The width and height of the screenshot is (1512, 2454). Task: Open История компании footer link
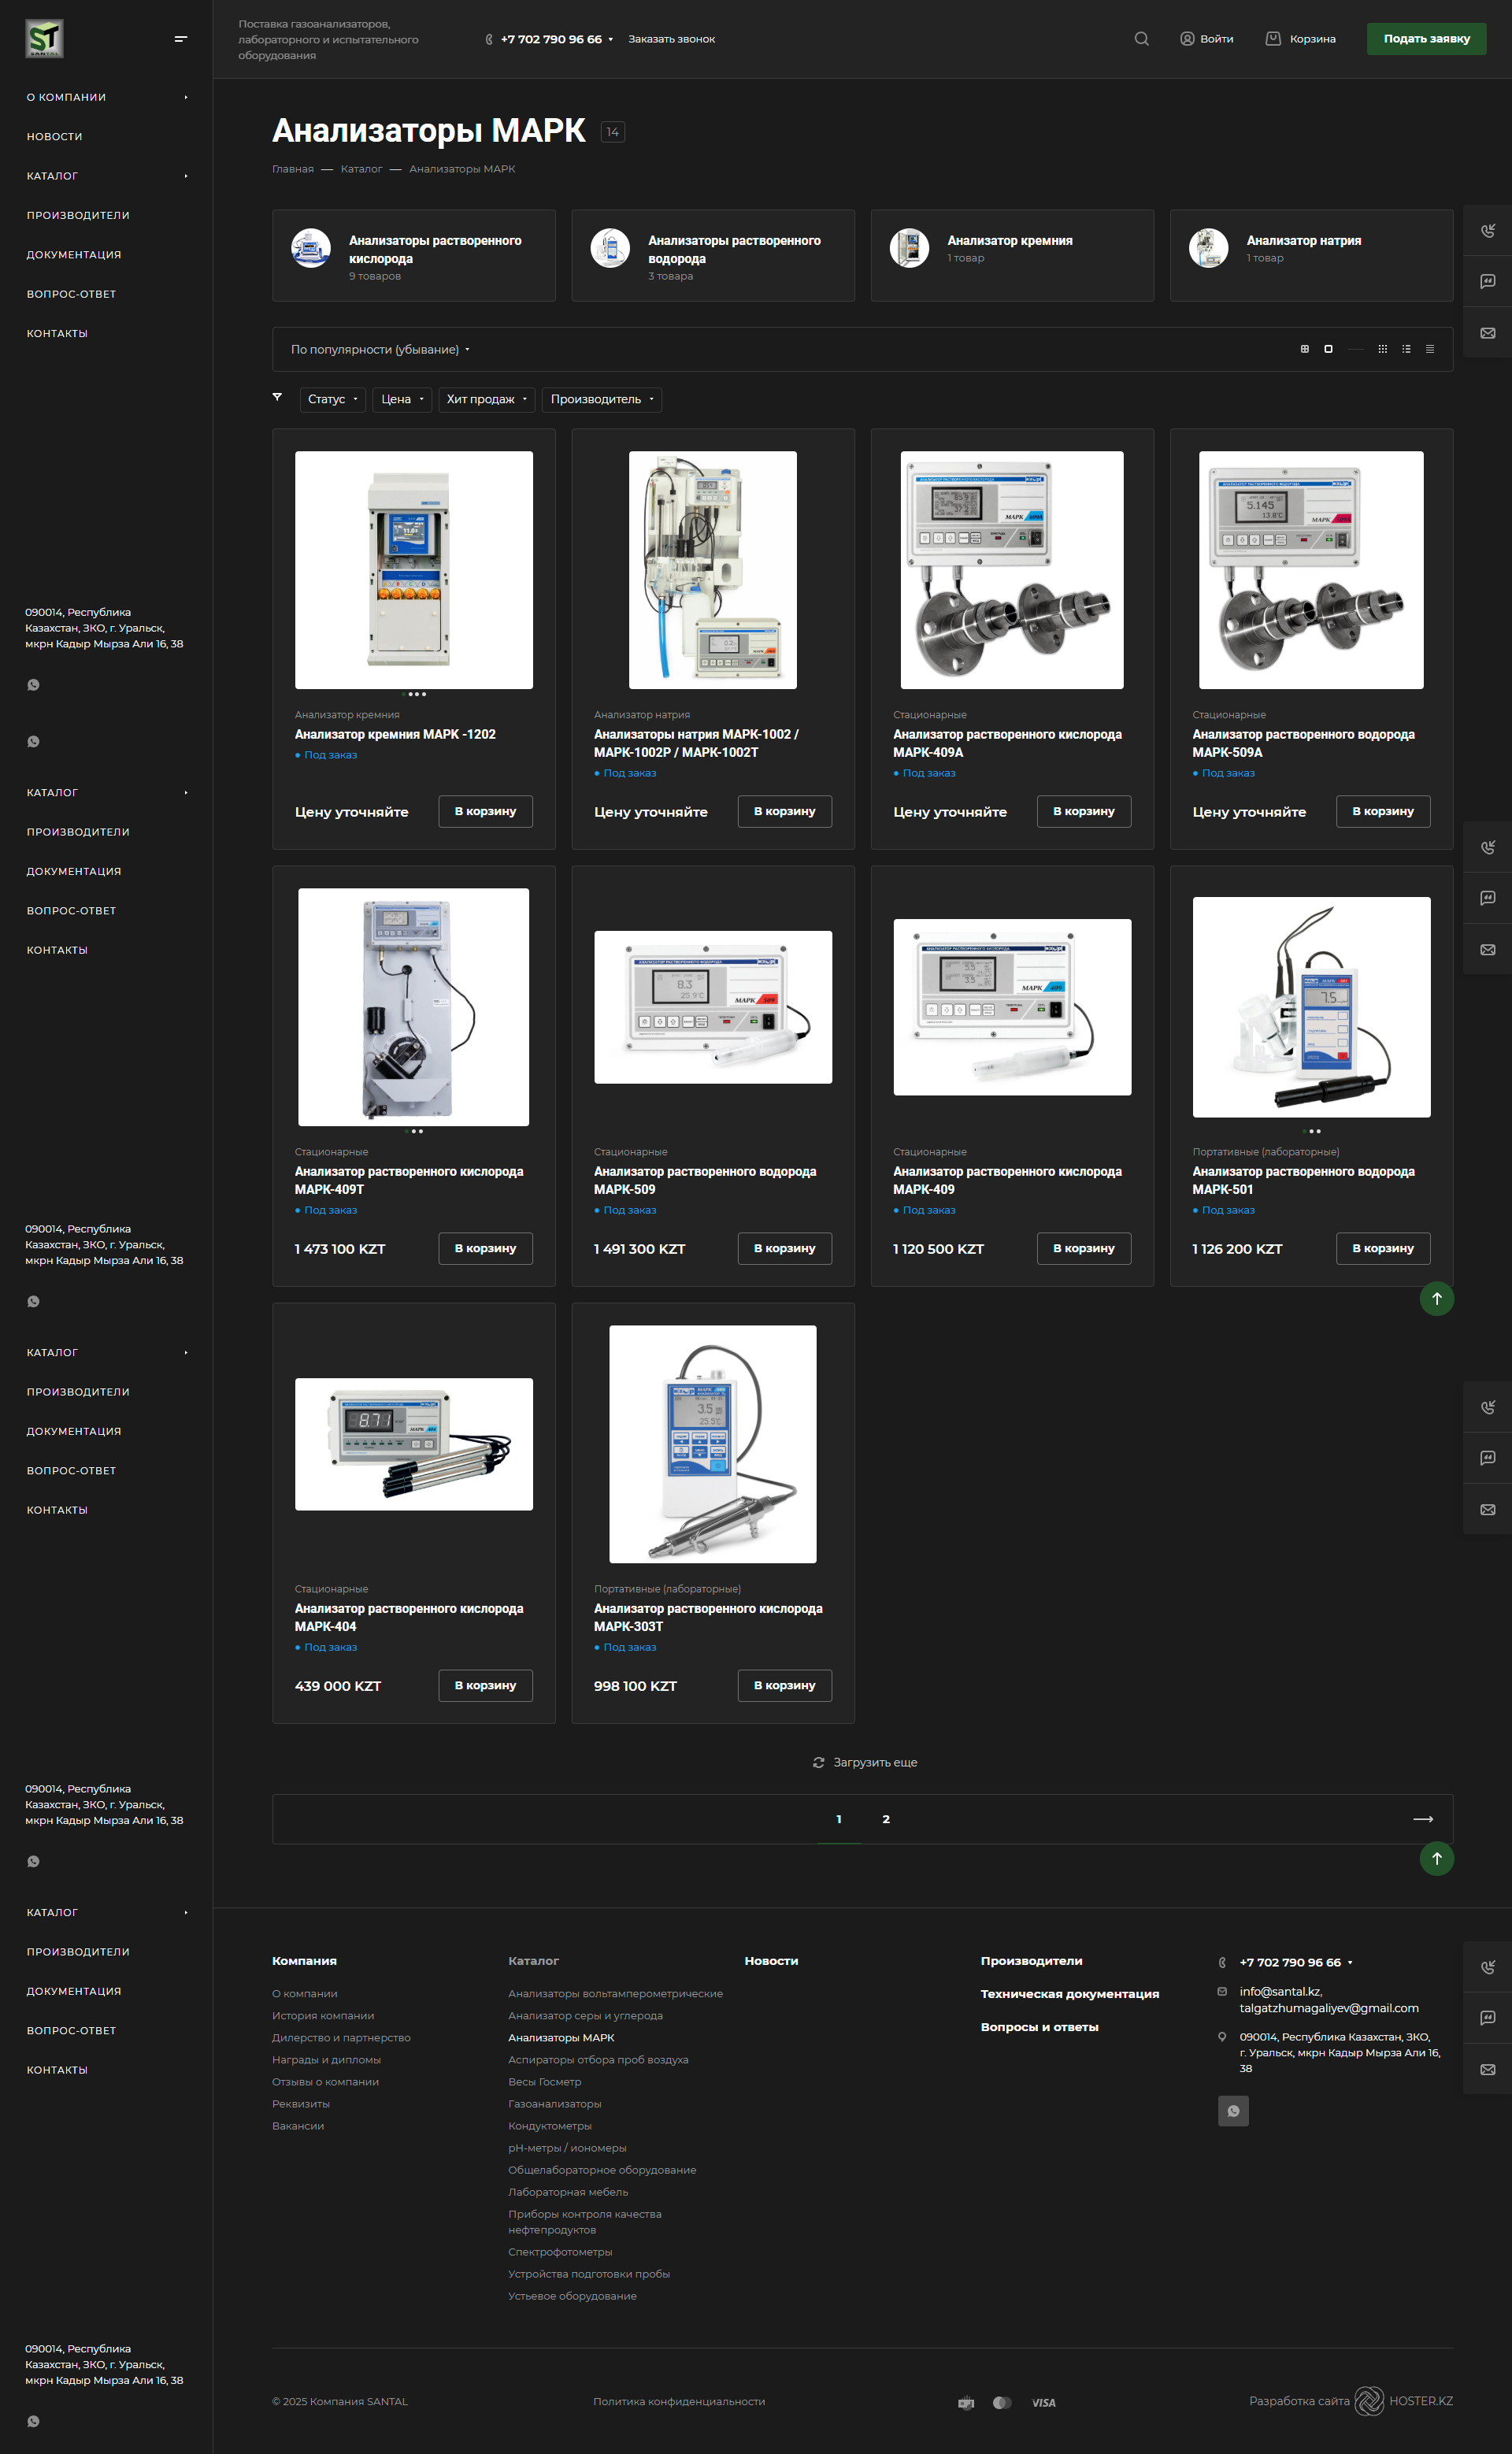323,2015
